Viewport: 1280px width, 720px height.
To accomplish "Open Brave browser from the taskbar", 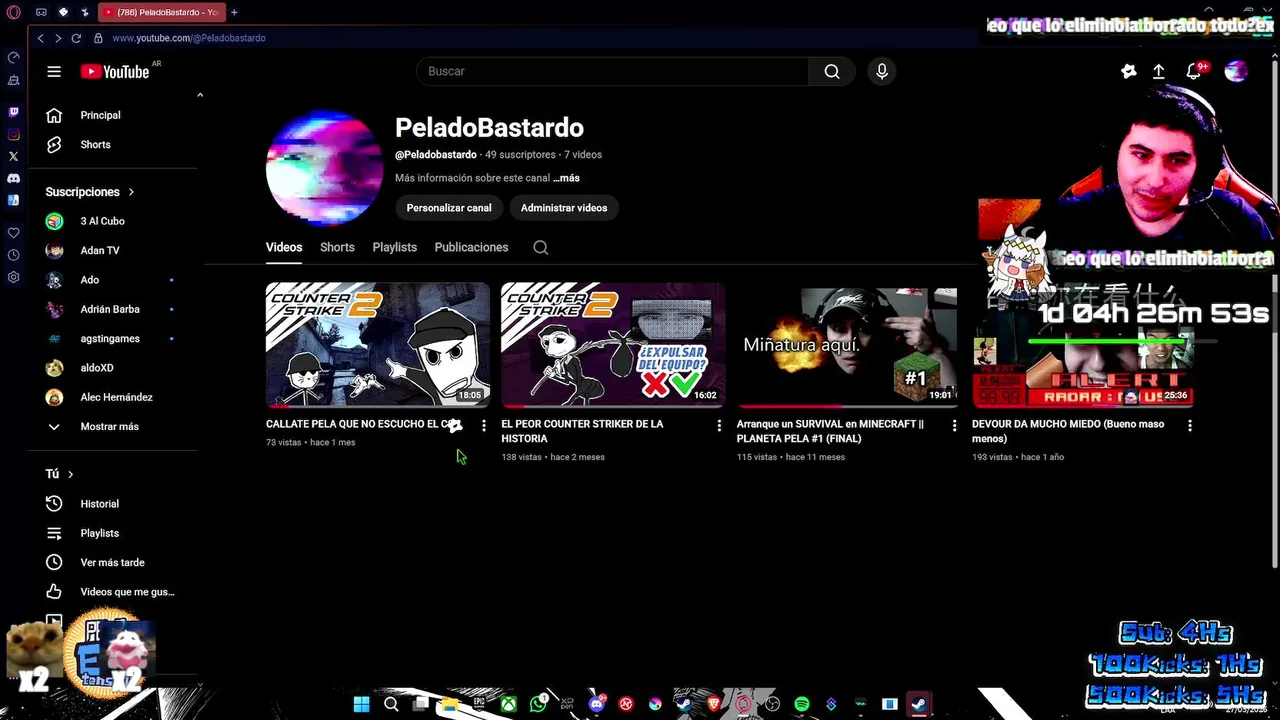I will click(714, 704).
